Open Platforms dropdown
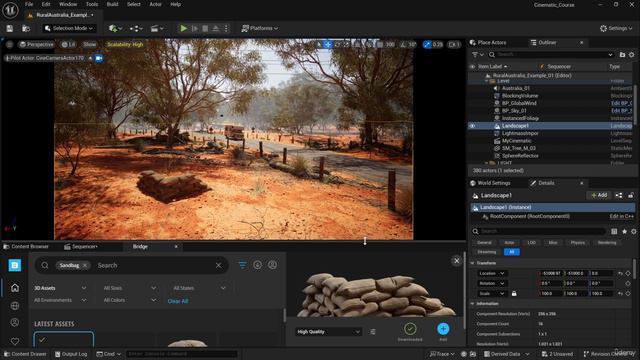 tap(260, 28)
